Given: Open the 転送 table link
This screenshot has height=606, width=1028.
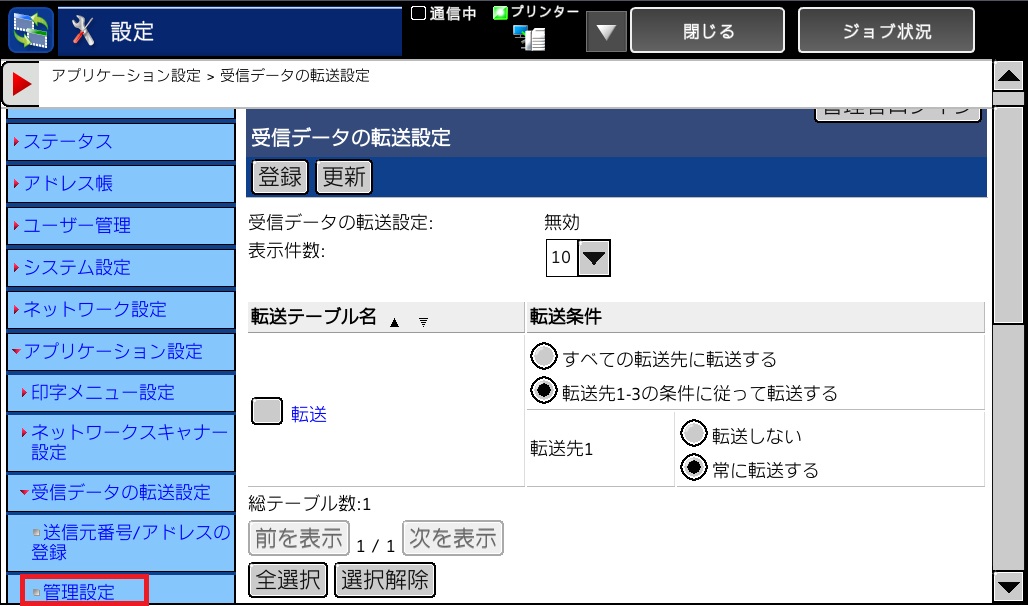Looking at the screenshot, I should click(x=309, y=414).
